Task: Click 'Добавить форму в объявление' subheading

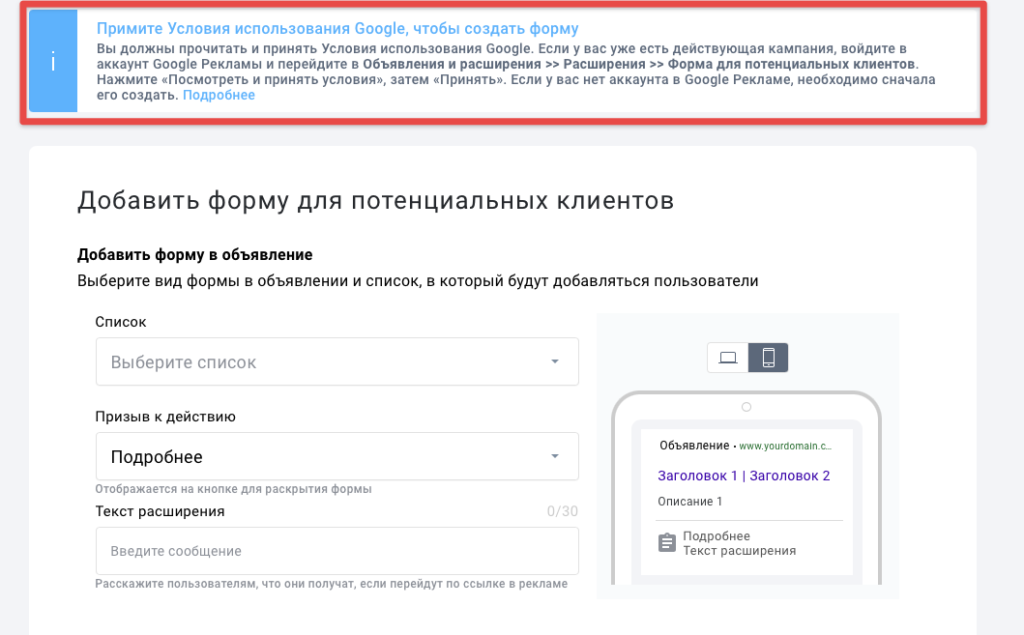Action: coord(195,255)
